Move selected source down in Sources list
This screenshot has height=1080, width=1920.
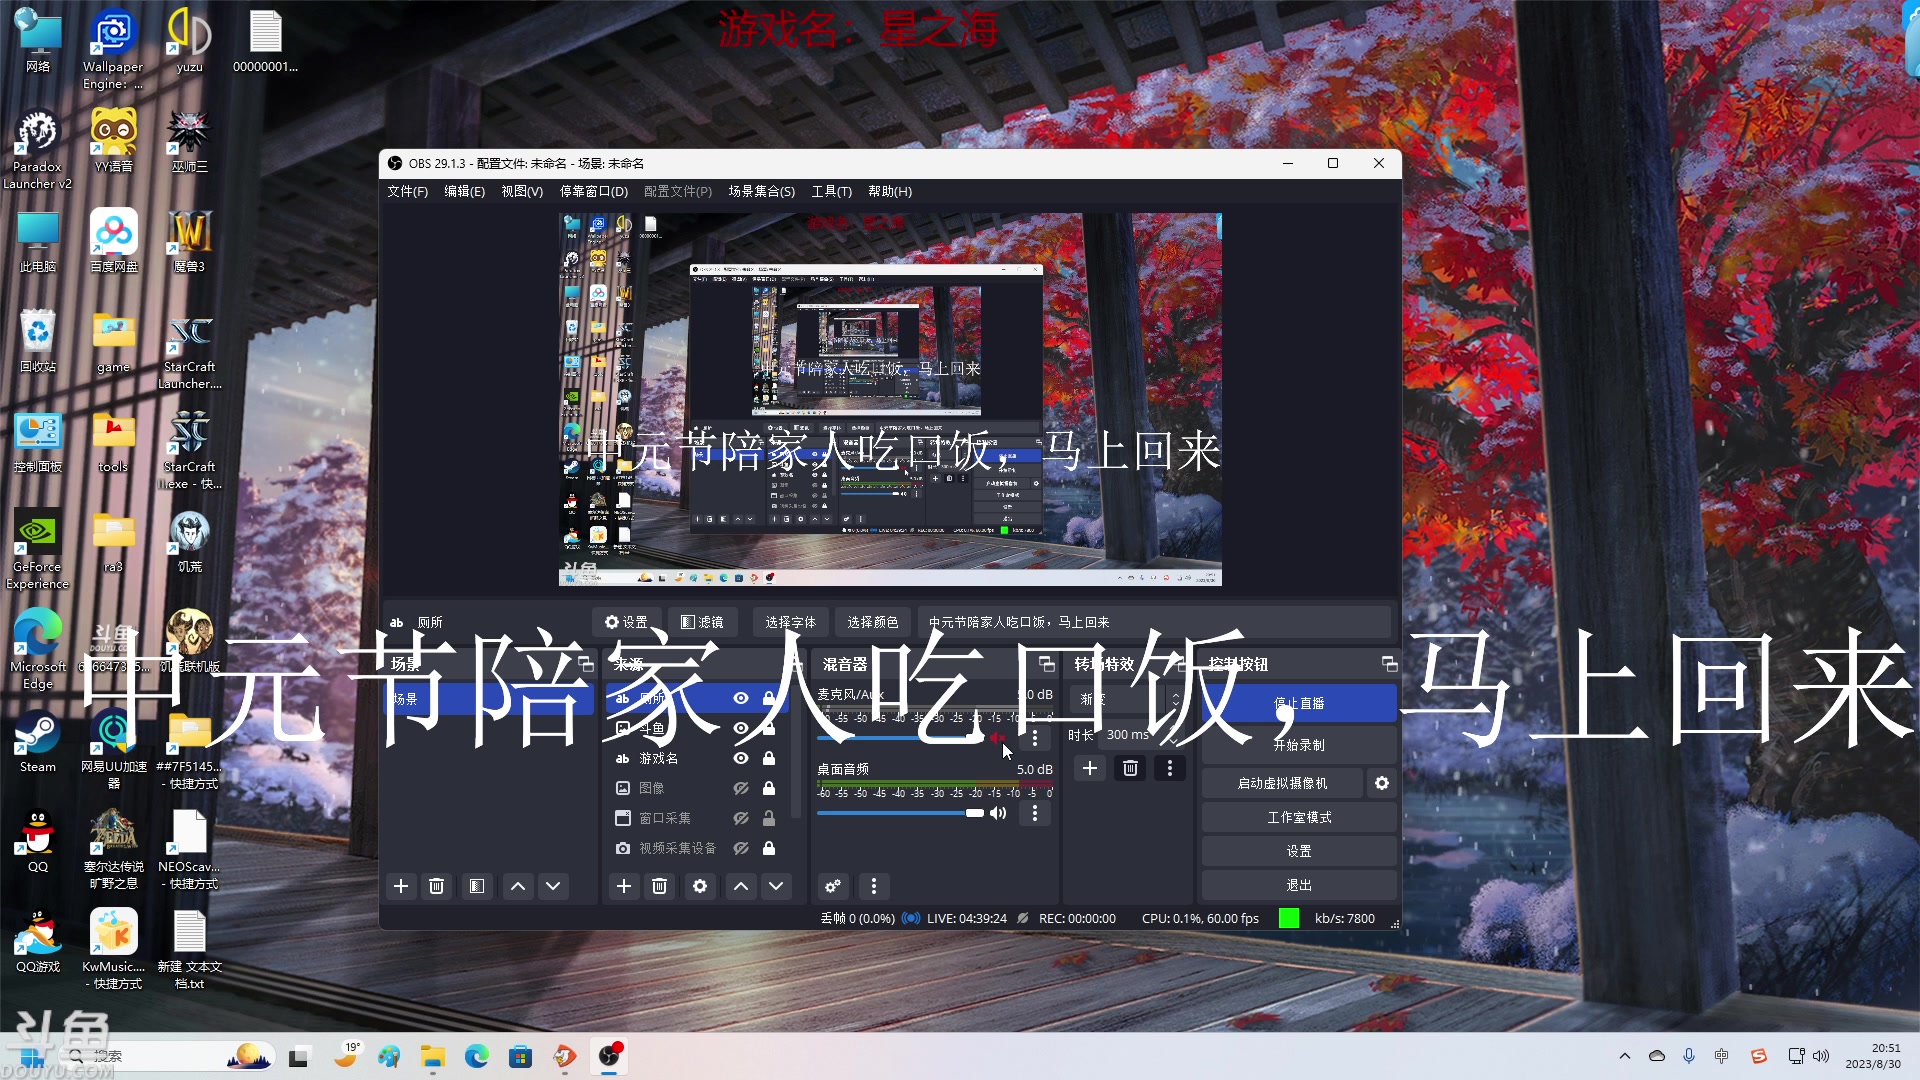pyautogui.click(x=776, y=886)
